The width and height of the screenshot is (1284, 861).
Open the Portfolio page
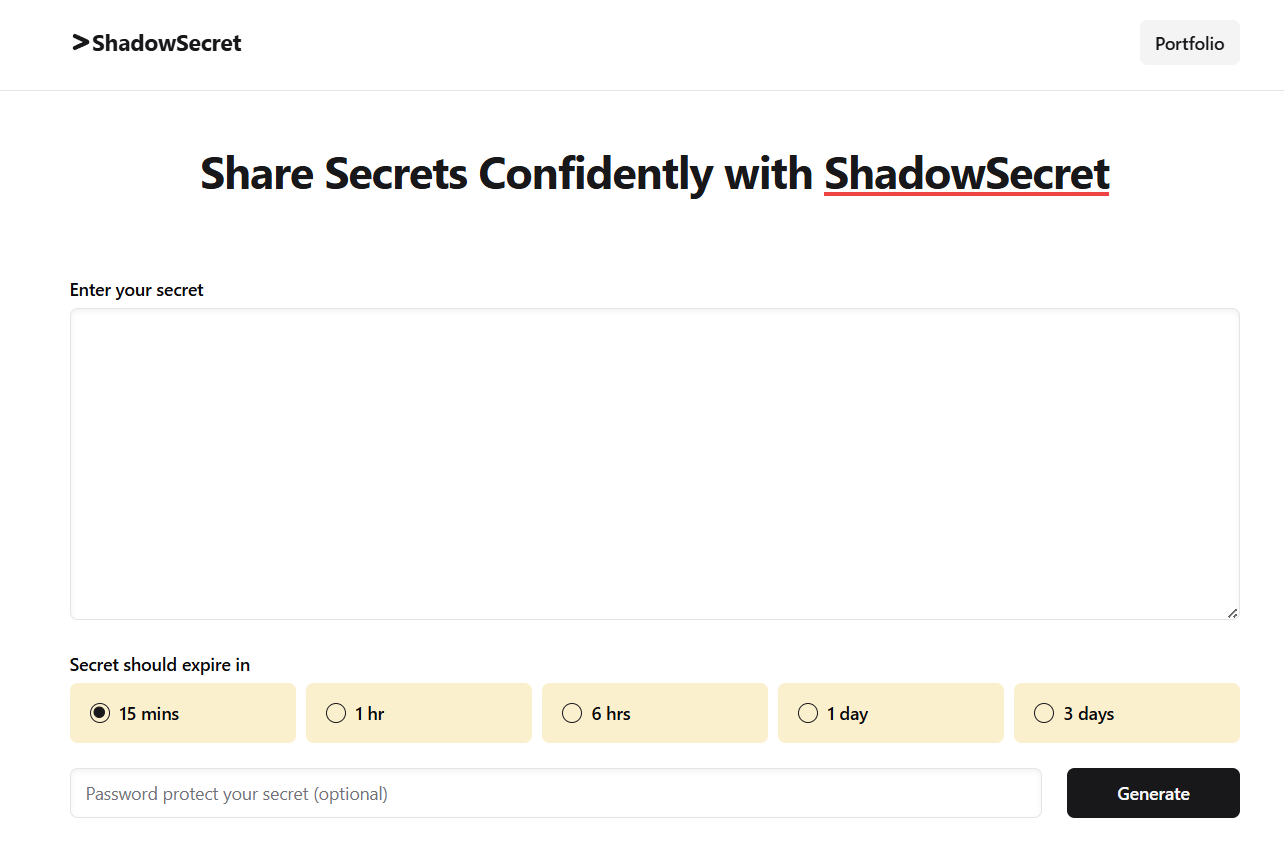pyautogui.click(x=1189, y=43)
